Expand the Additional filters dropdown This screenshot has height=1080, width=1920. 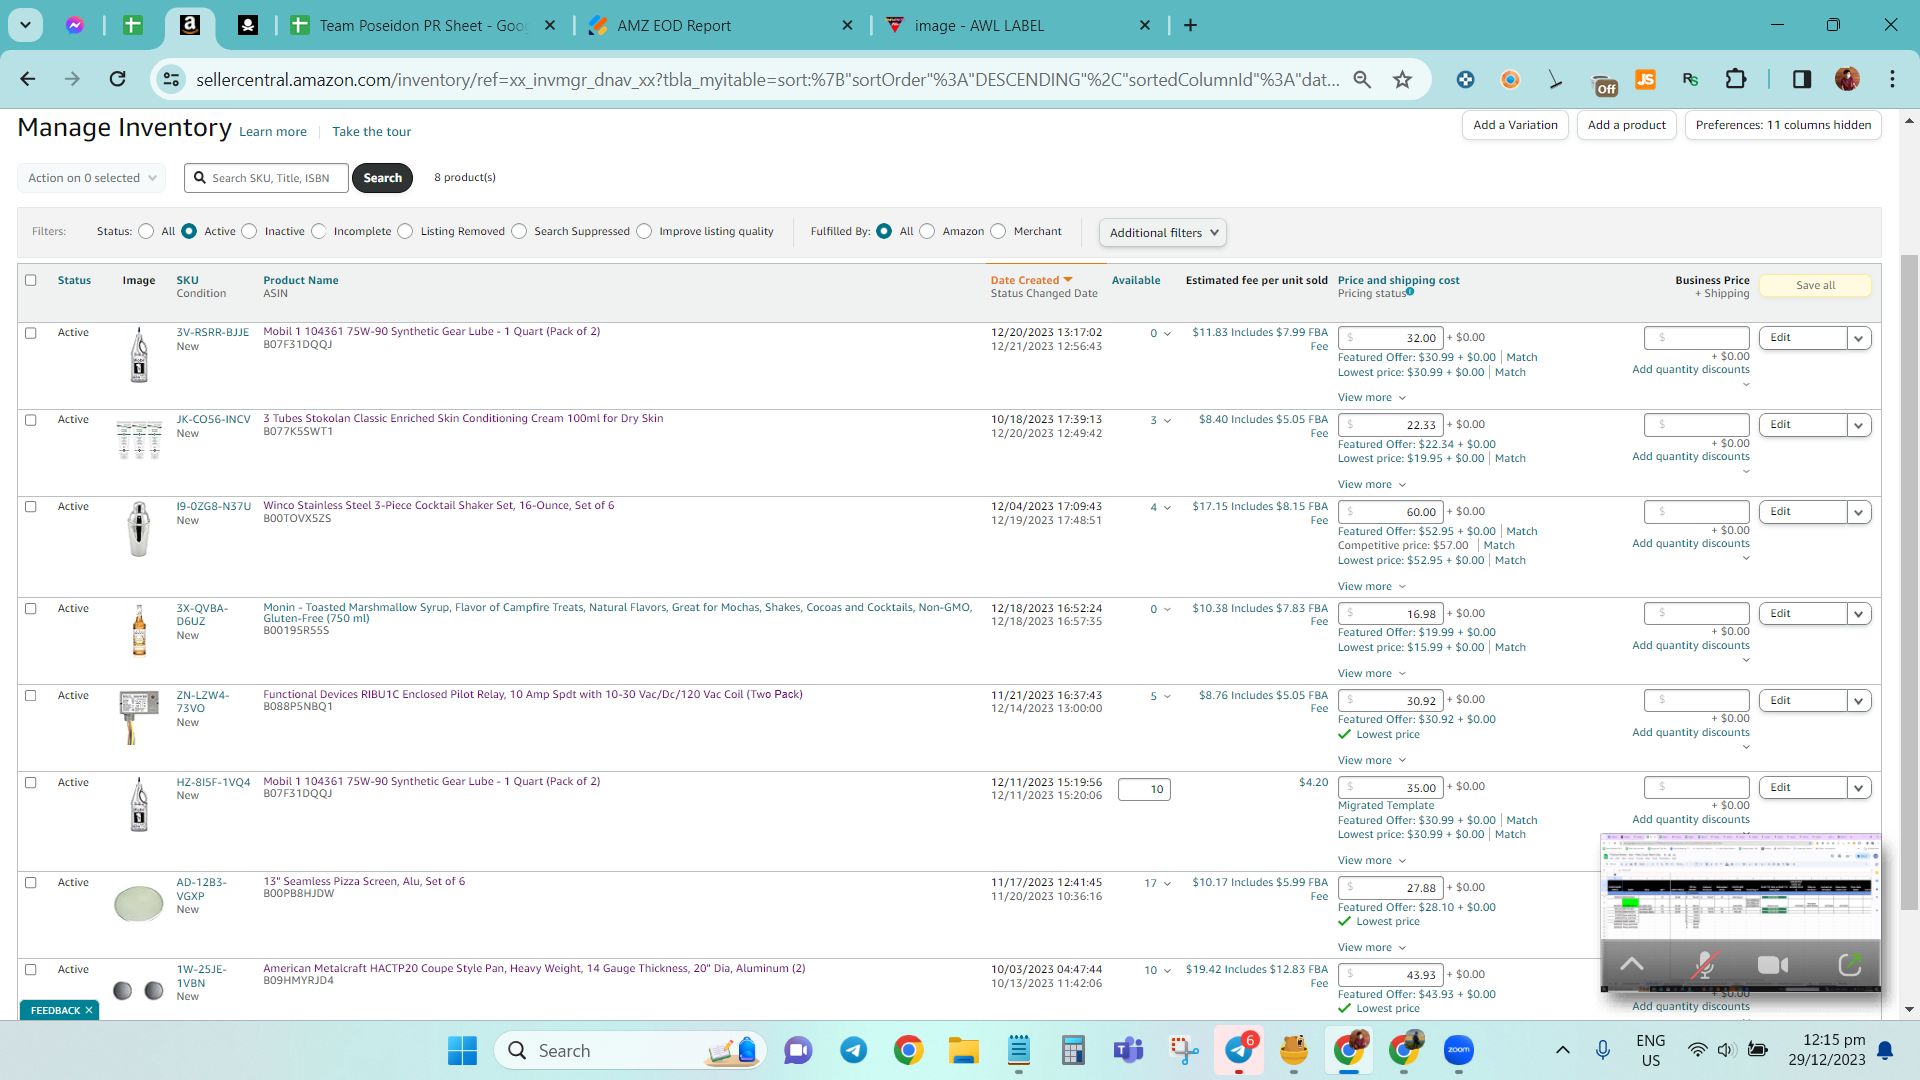point(1163,233)
